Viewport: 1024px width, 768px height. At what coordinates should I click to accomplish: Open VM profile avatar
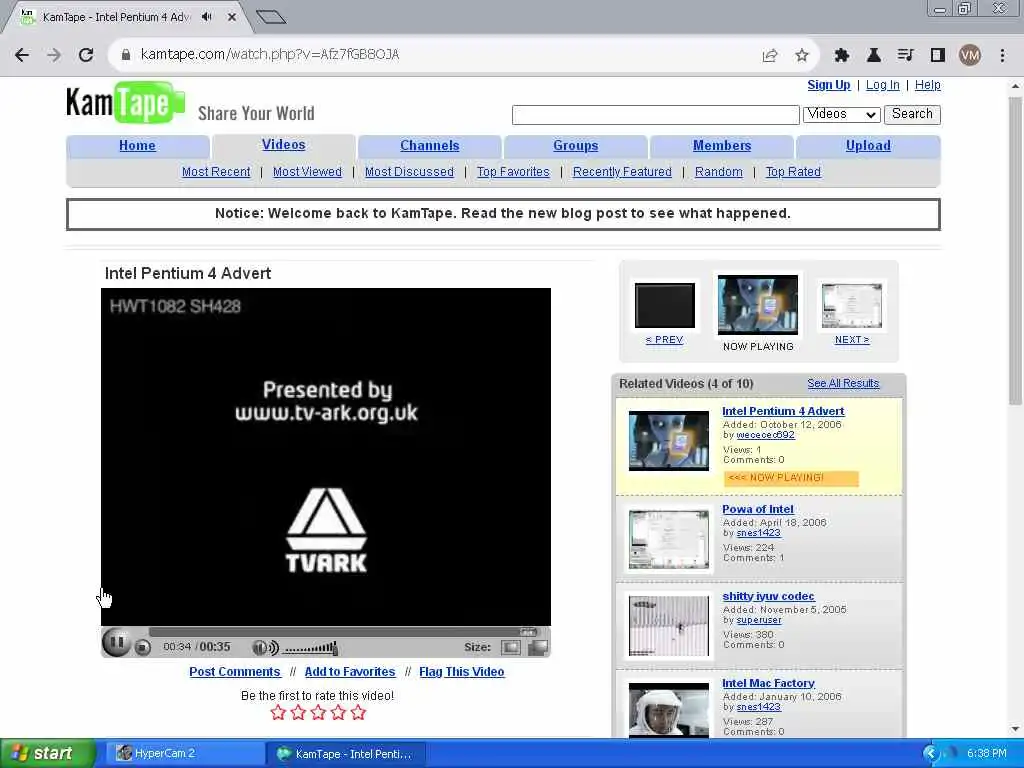[970, 56]
